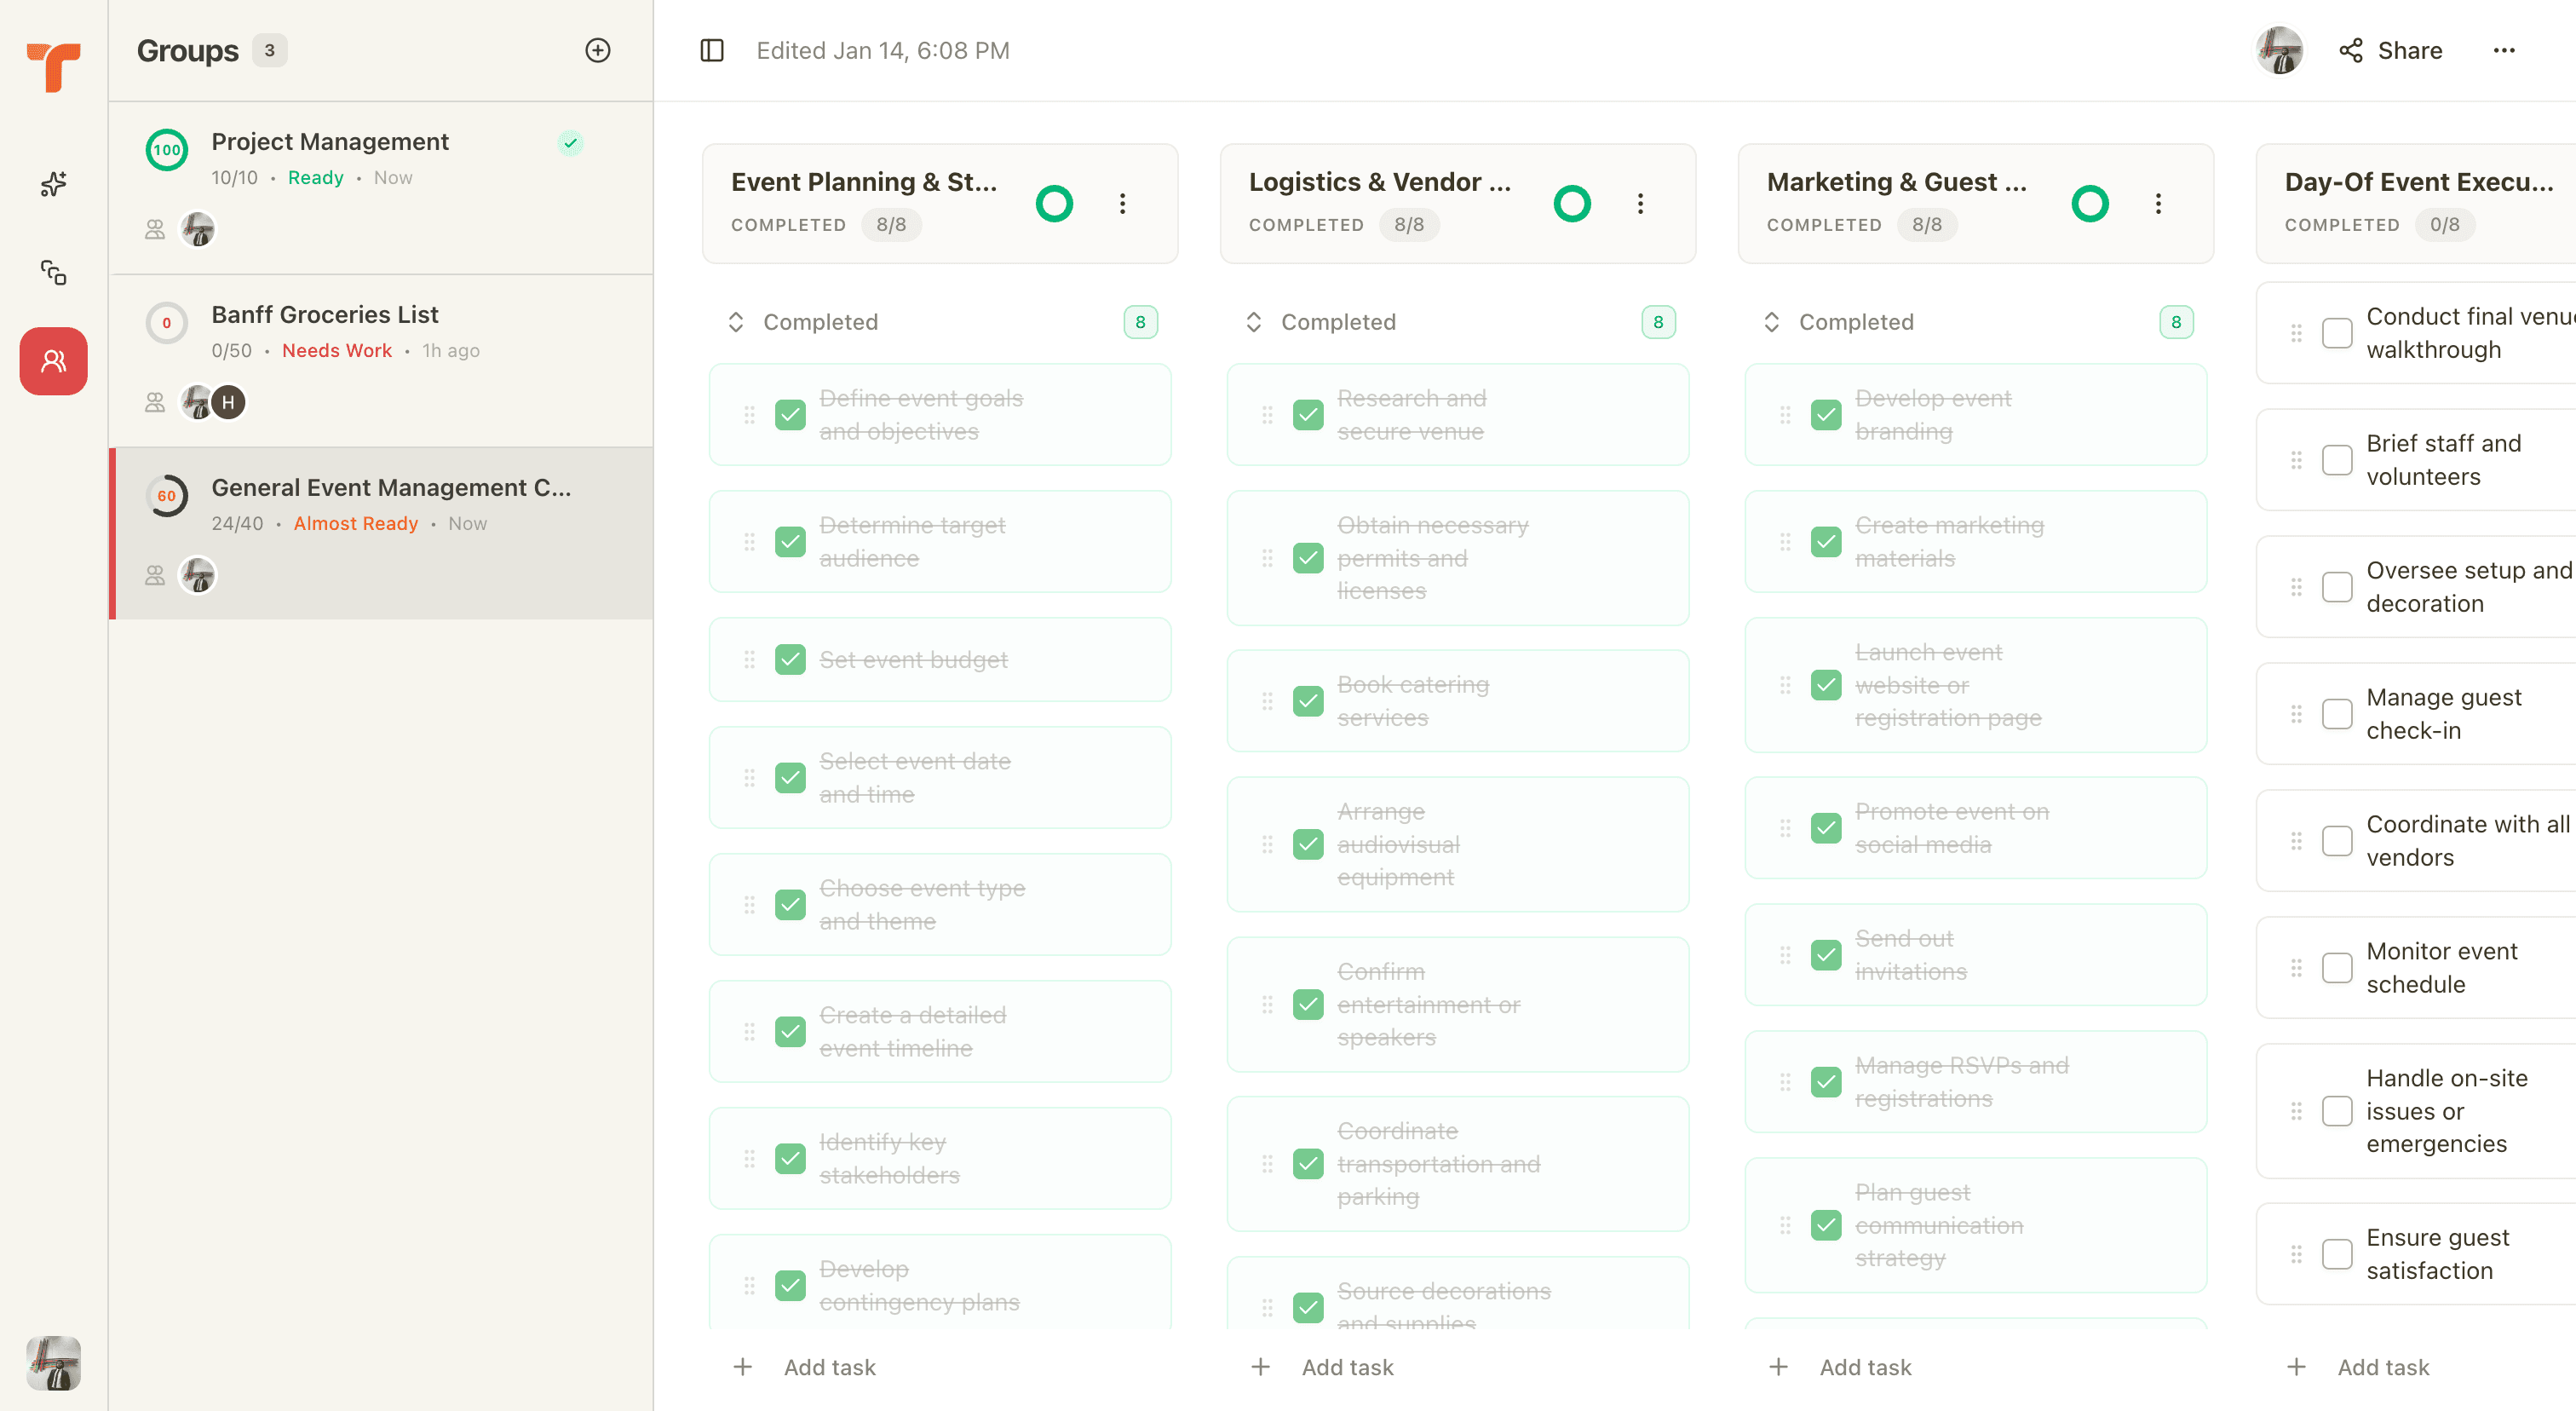Check Conduct final venue walkthrough
2576x1411 pixels.
(2337, 333)
